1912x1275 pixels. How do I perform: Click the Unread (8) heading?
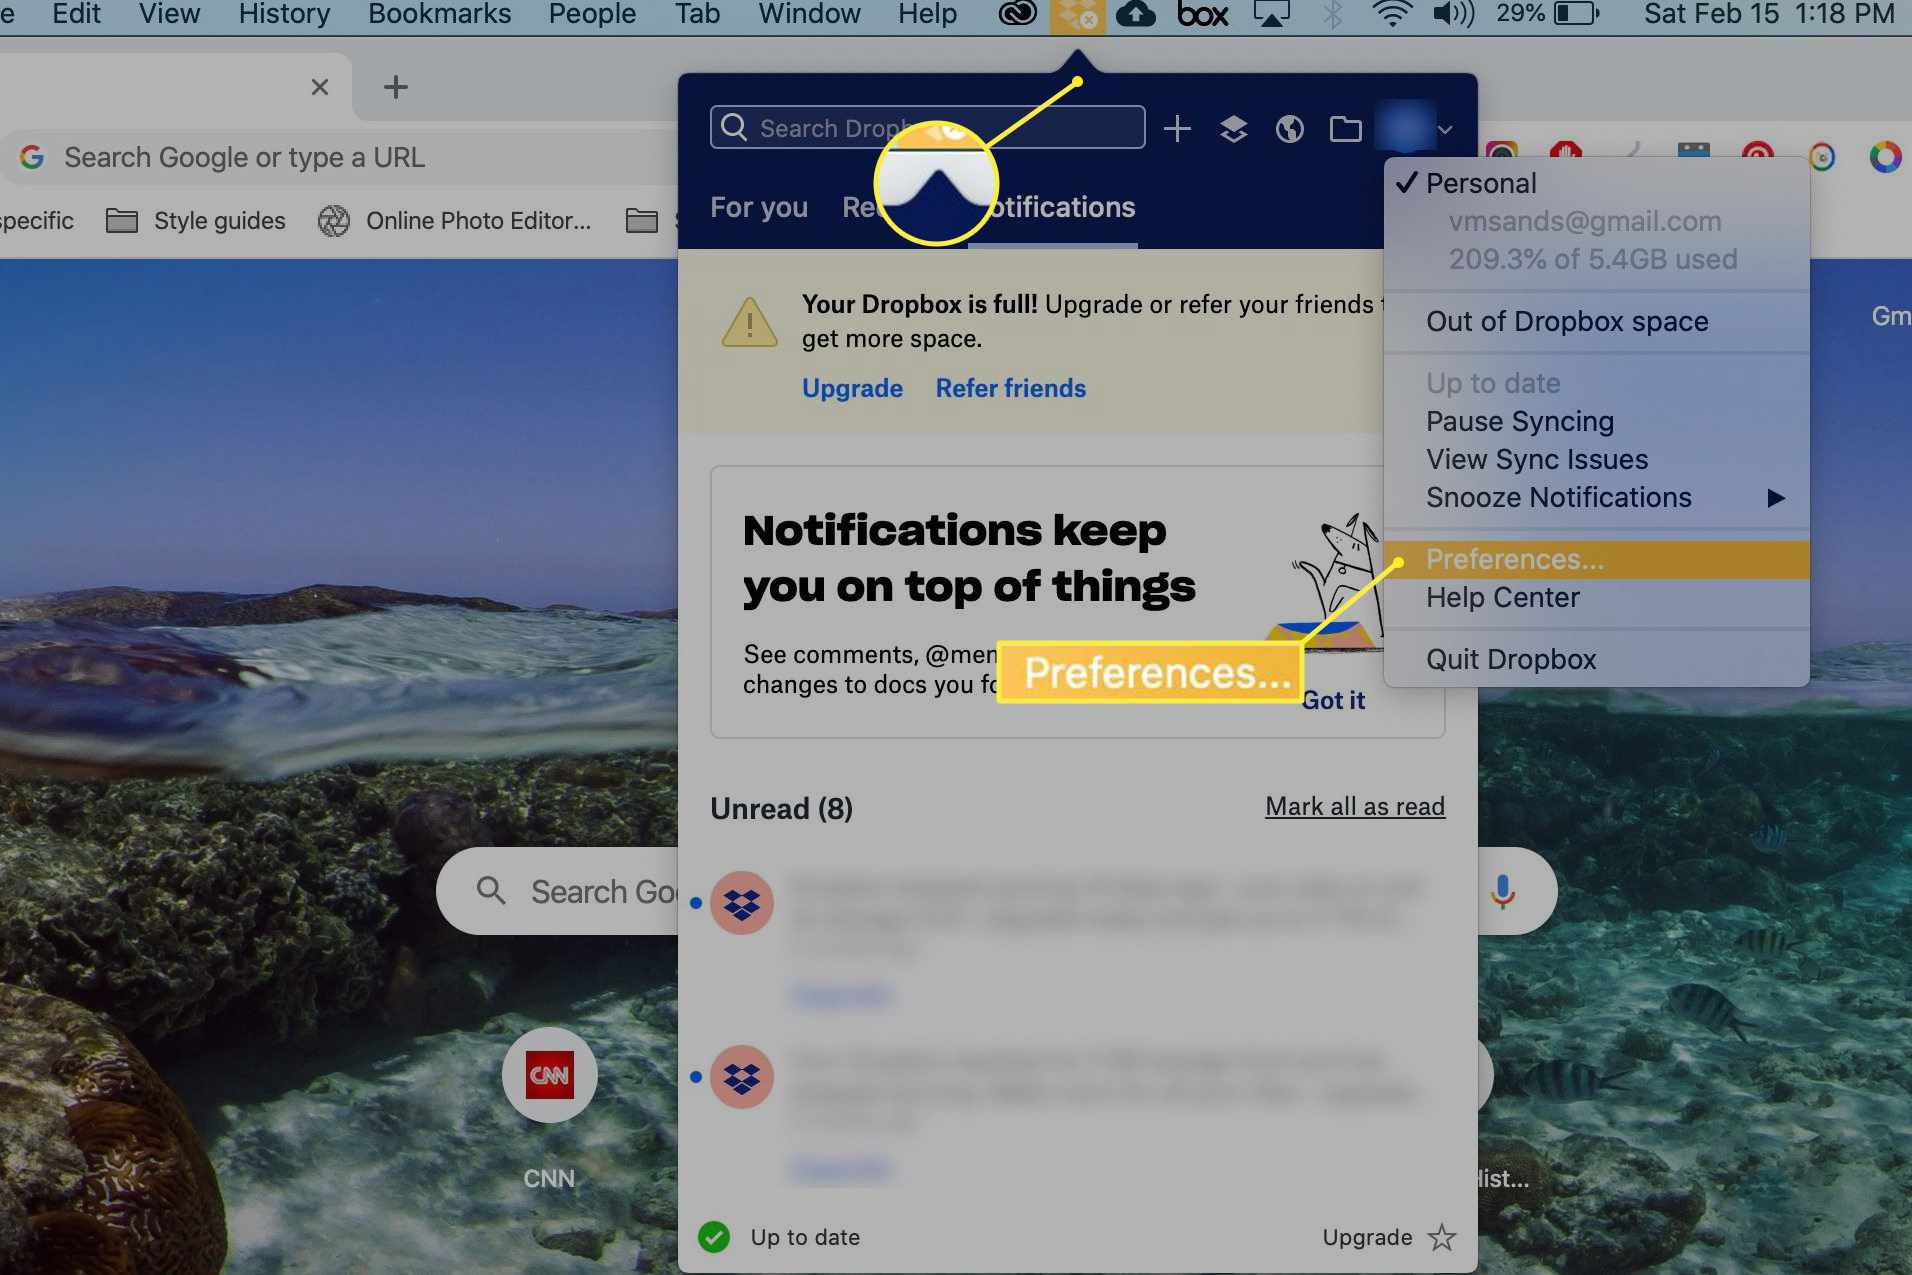[x=781, y=808]
